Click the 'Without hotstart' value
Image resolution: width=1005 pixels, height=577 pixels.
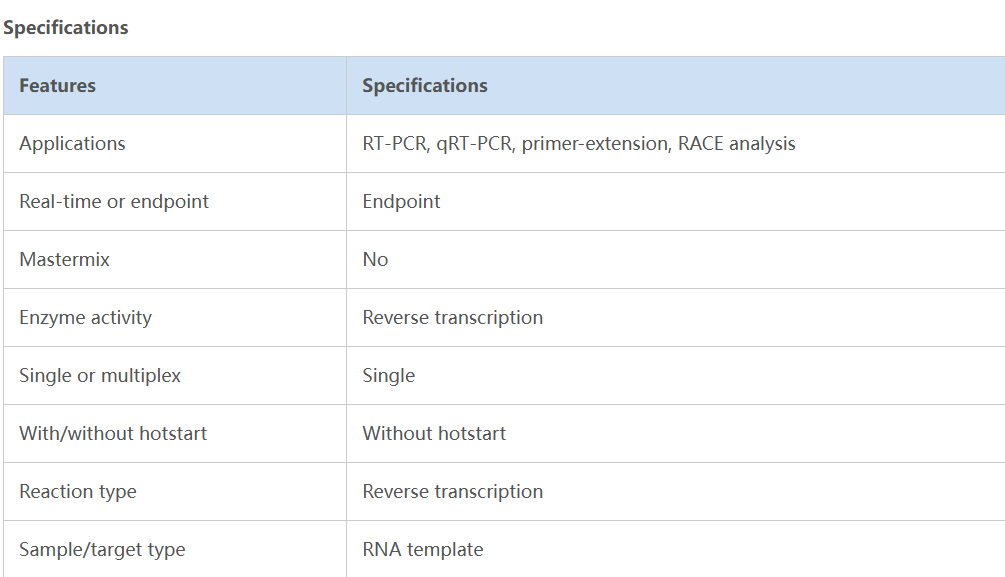pos(434,433)
